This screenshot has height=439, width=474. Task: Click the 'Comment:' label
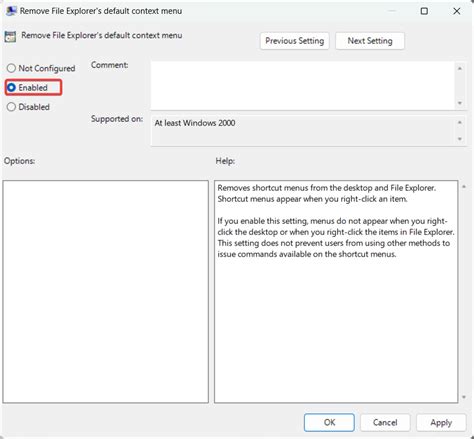click(109, 65)
